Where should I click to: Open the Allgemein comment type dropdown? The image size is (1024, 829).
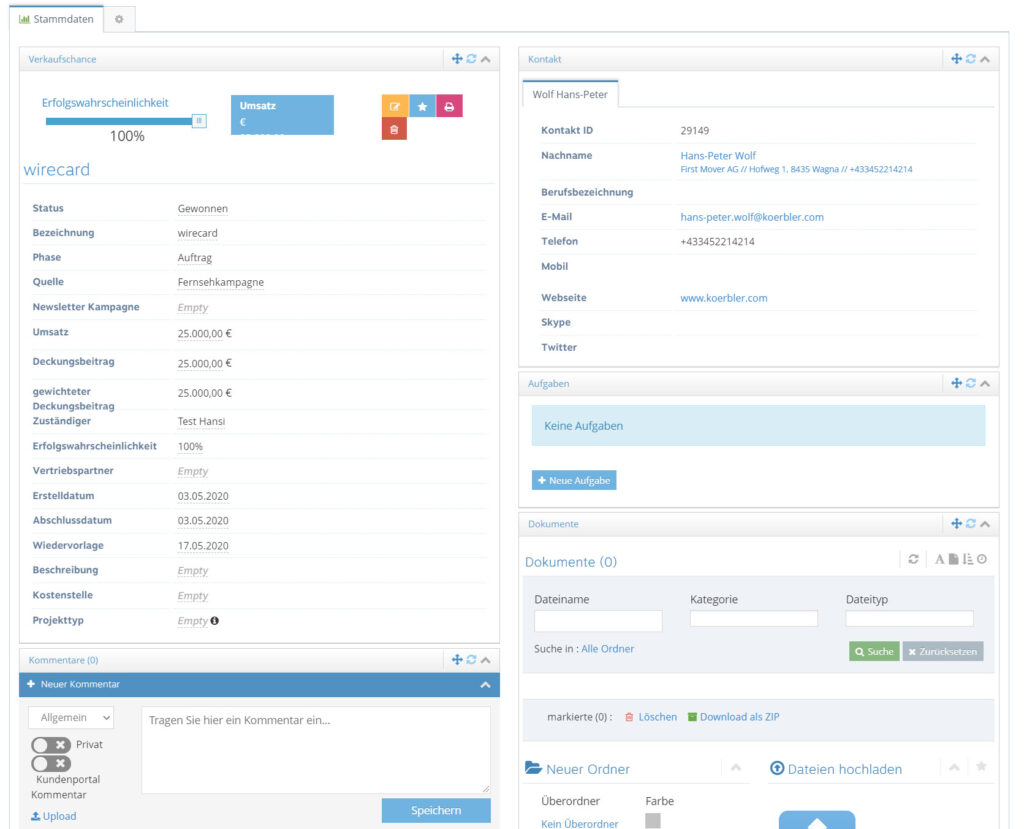[71, 717]
